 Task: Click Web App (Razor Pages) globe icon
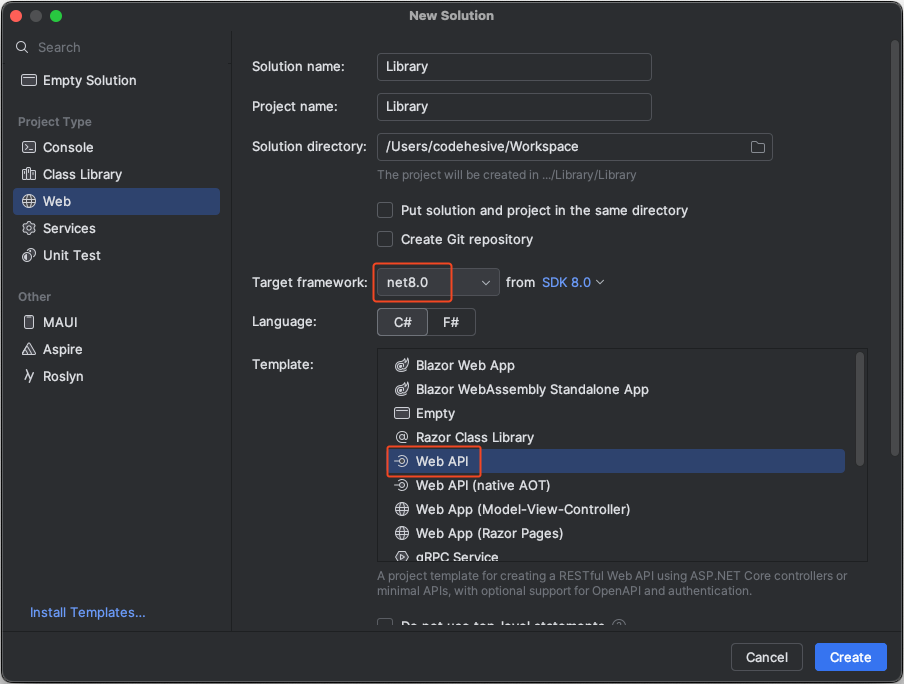[x=402, y=533]
